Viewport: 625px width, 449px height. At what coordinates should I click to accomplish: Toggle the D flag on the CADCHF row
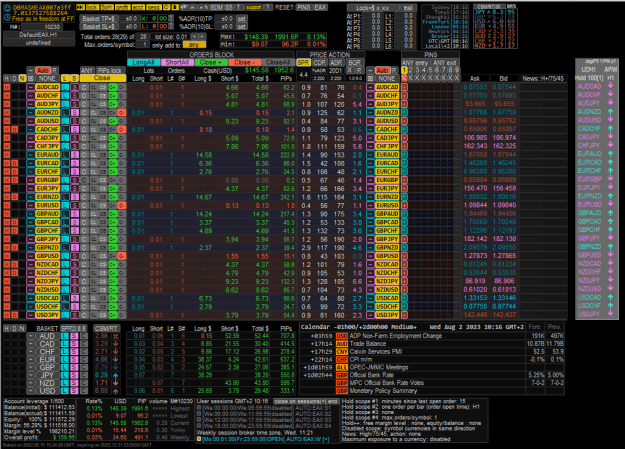click(14, 129)
